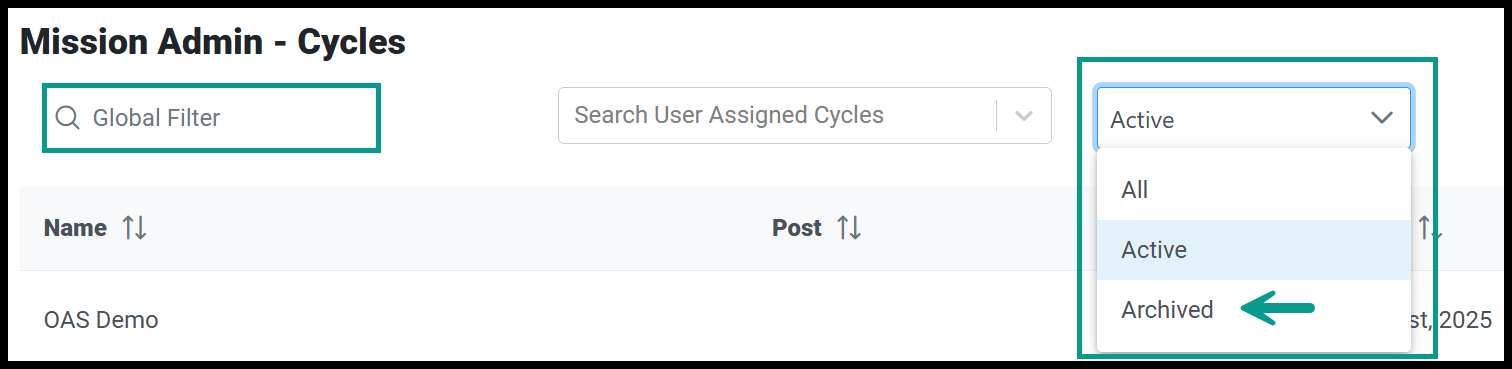Click the Mission Admin - Cycles heading
1512x369 pixels.
tap(213, 42)
